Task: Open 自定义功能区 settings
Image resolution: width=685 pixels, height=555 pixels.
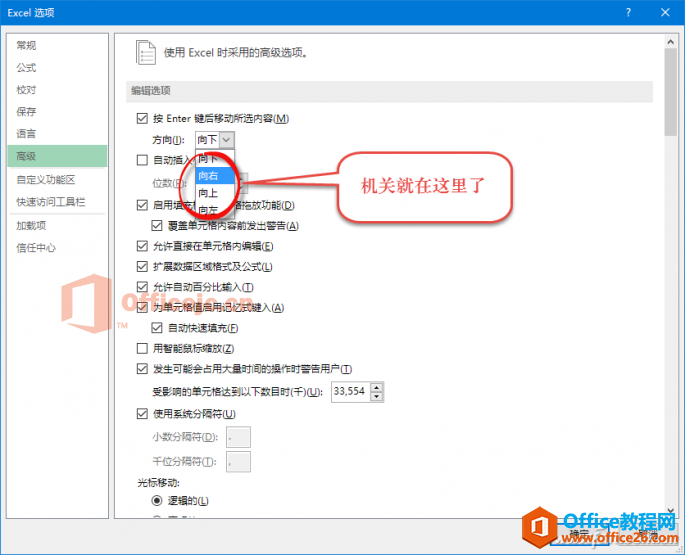Action: 57,180
